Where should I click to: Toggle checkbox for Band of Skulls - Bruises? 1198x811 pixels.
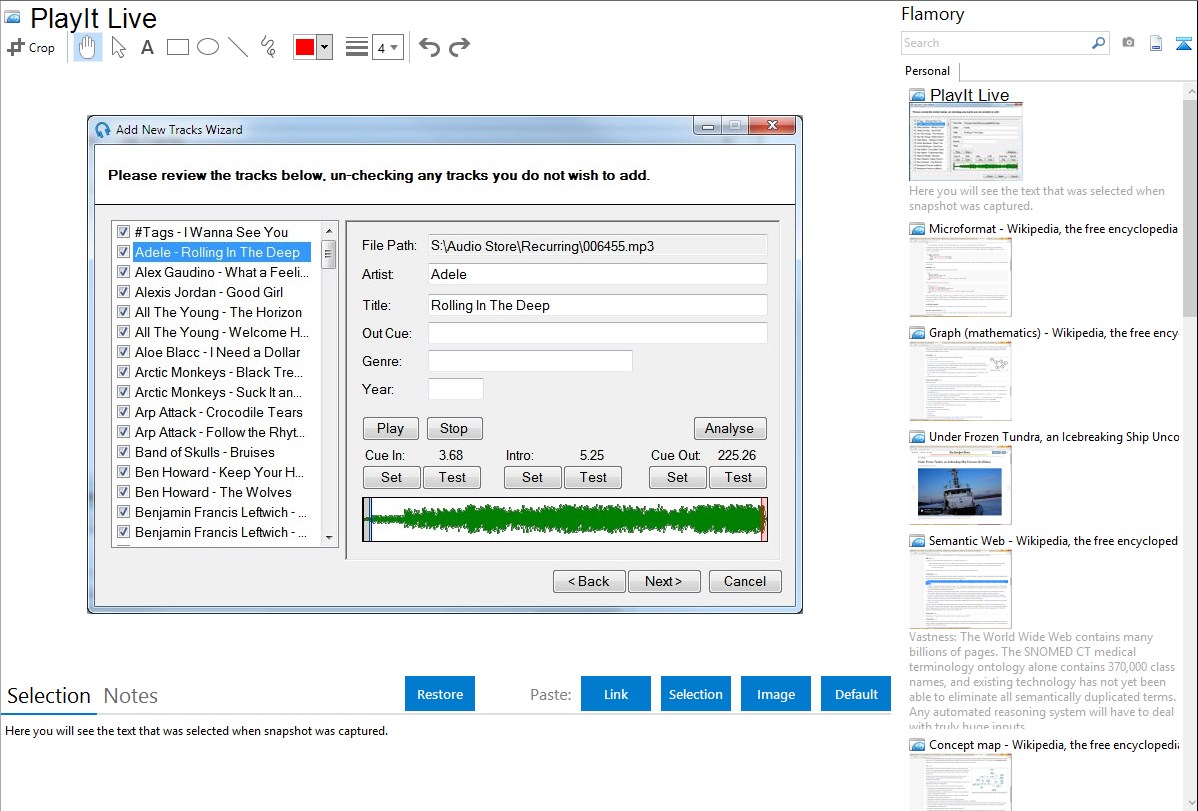pos(124,452)
